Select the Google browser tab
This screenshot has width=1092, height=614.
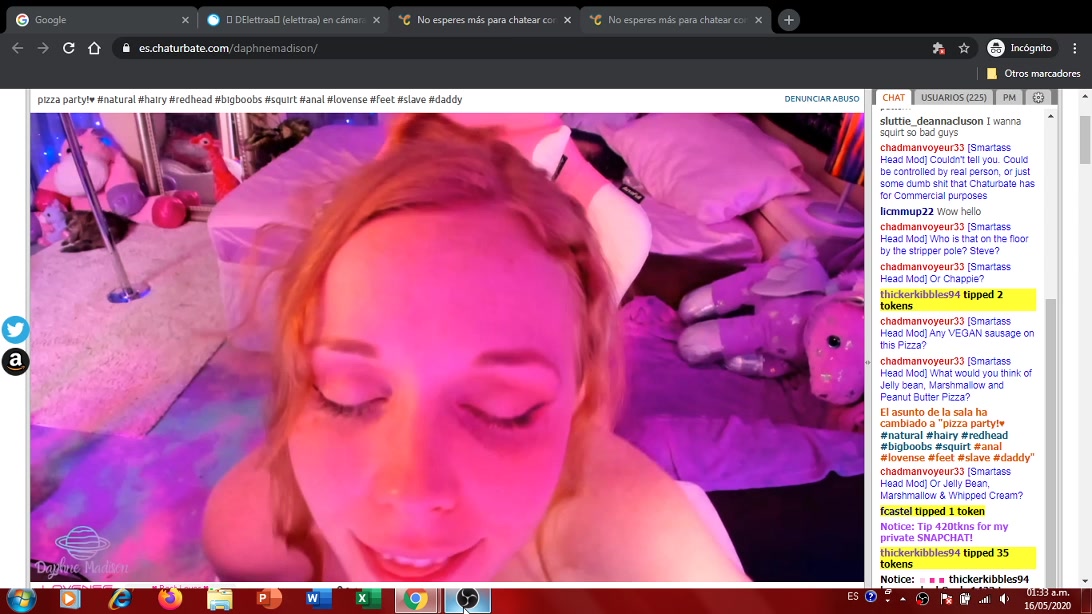coord(100,20)
